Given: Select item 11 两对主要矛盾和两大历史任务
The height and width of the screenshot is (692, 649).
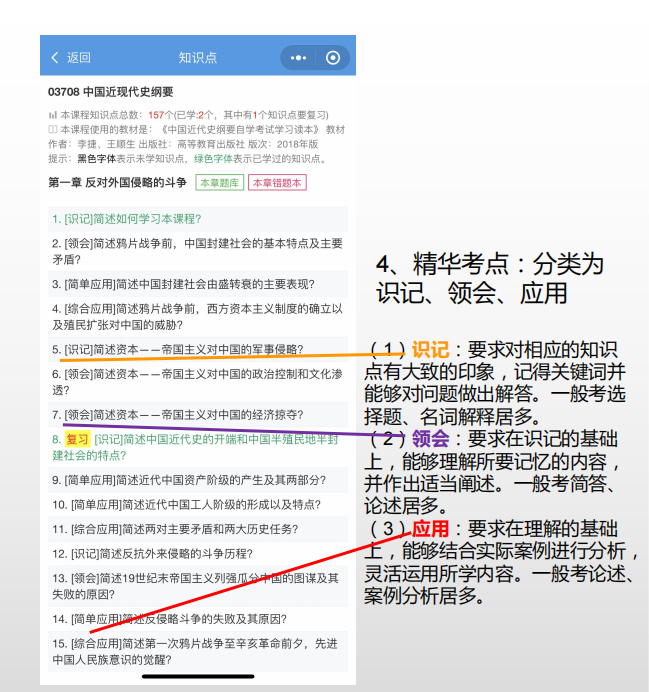Looking at the screenshot, I should pos(198,529).
